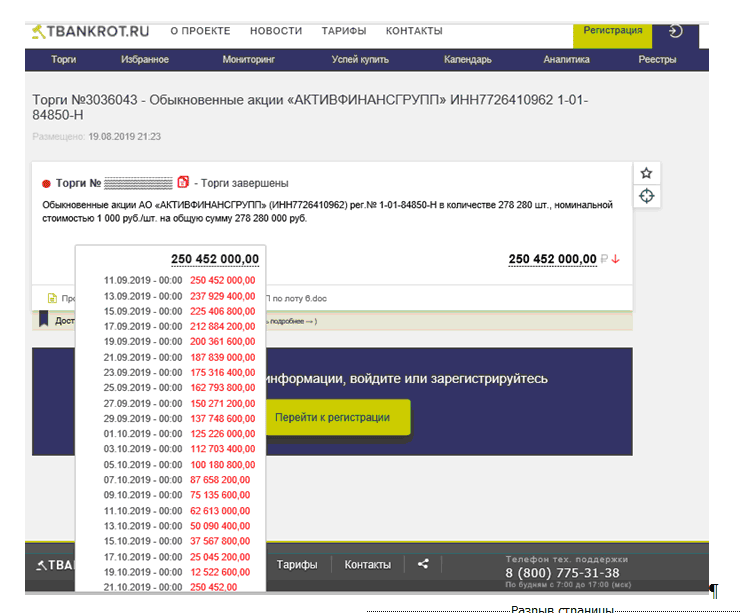Image resolution: width=741 pixels, height=613 pixels.
Task: Click the Торги завершены status text
Action: (x=245, y=183)
